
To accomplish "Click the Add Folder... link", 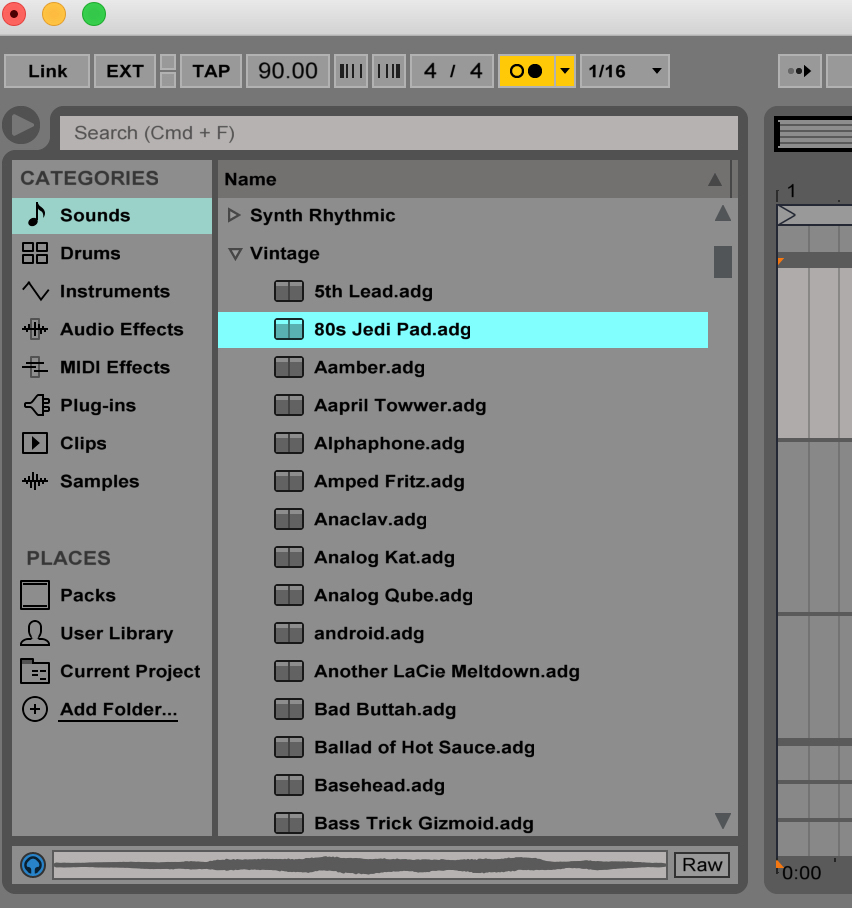I will 118,709.
